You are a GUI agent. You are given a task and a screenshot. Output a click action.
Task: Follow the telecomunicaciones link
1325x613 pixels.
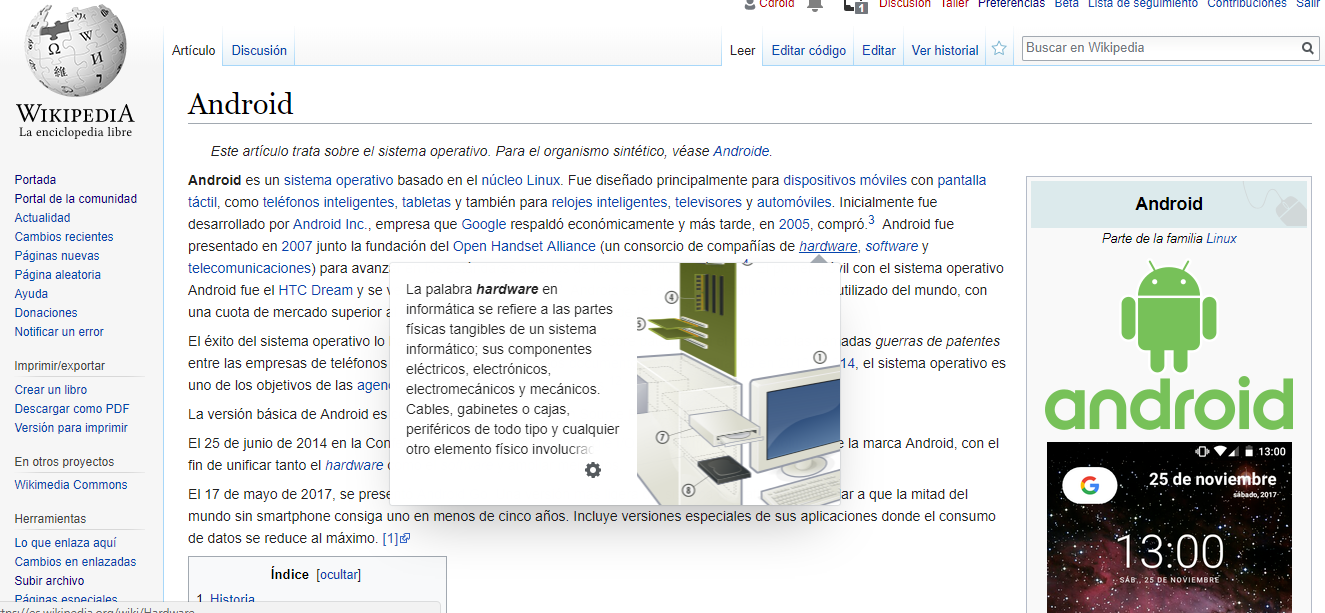pos(250,268)
